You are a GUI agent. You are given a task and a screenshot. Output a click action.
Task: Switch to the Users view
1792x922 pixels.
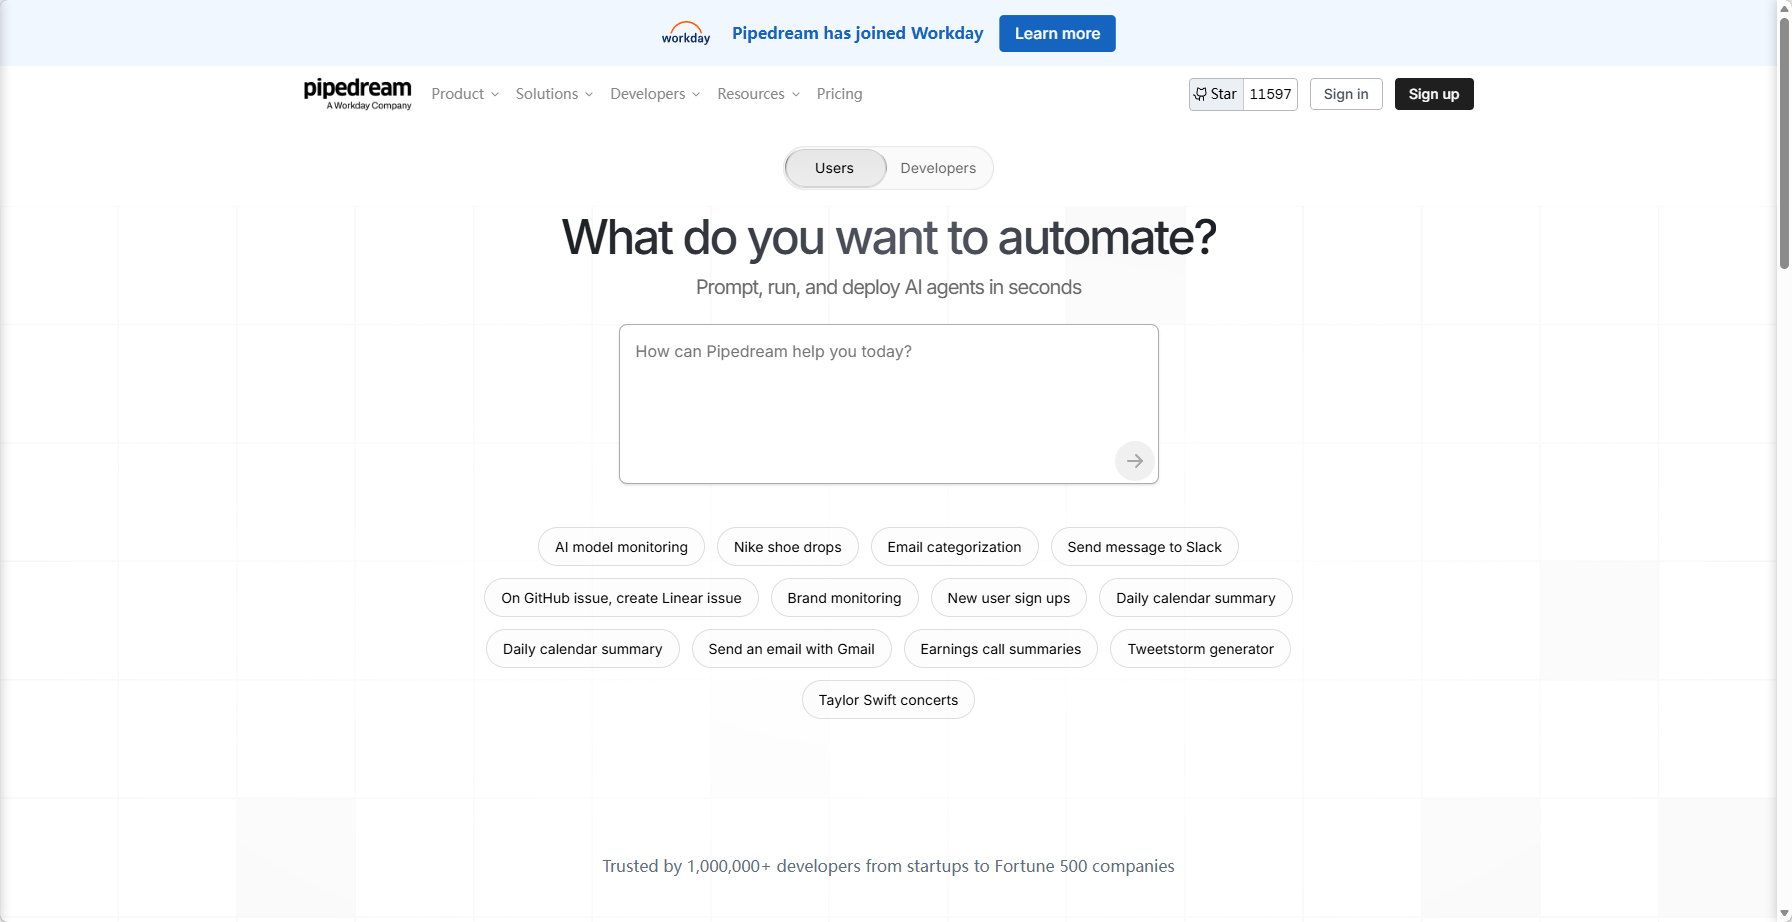tap(835, 168)
